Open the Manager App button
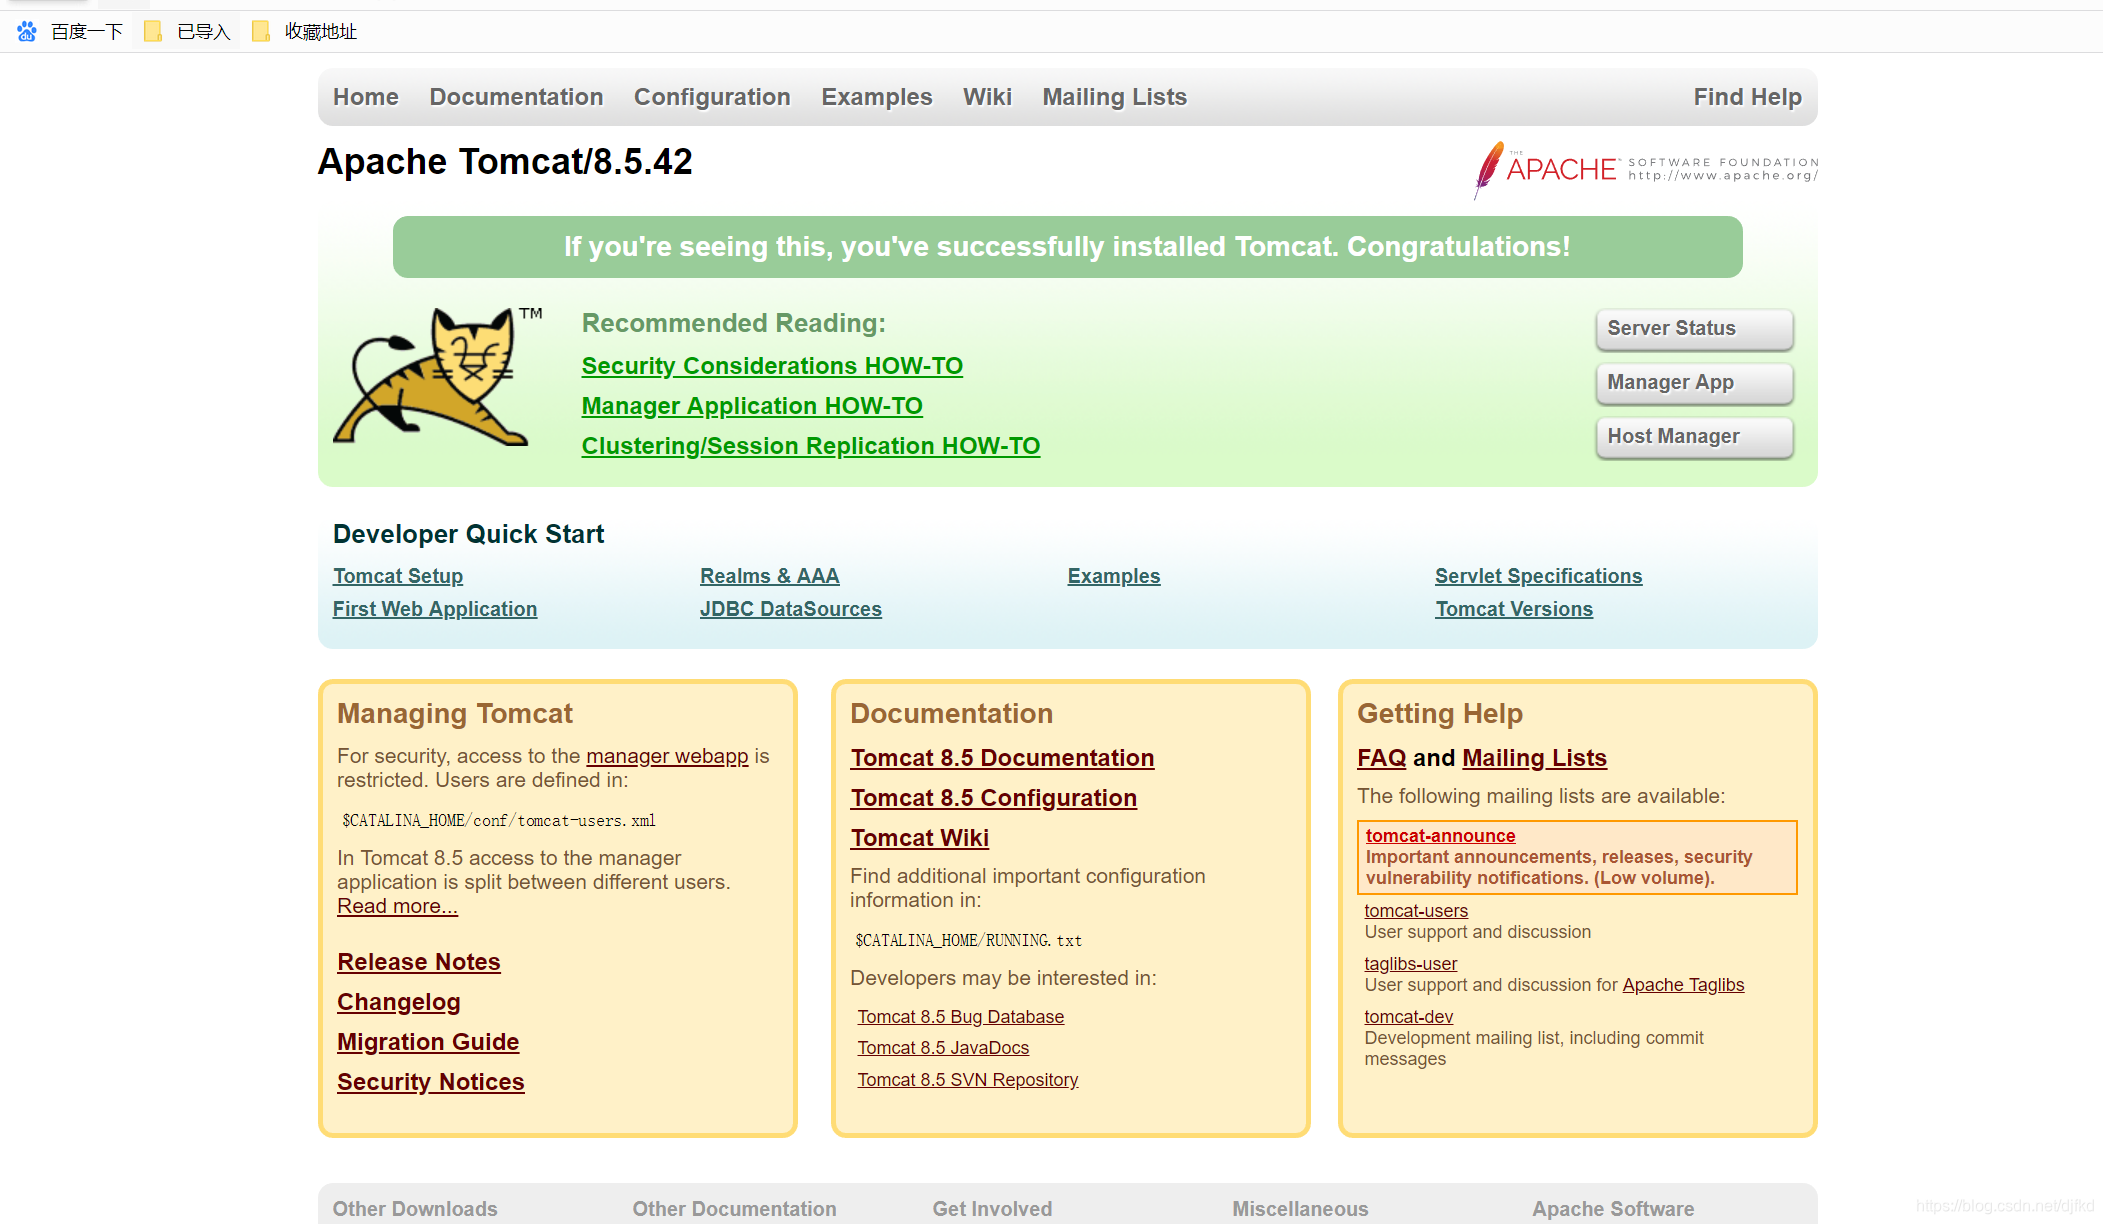The height and width of the screenshot is (1224, 2103). point(1695,383)
